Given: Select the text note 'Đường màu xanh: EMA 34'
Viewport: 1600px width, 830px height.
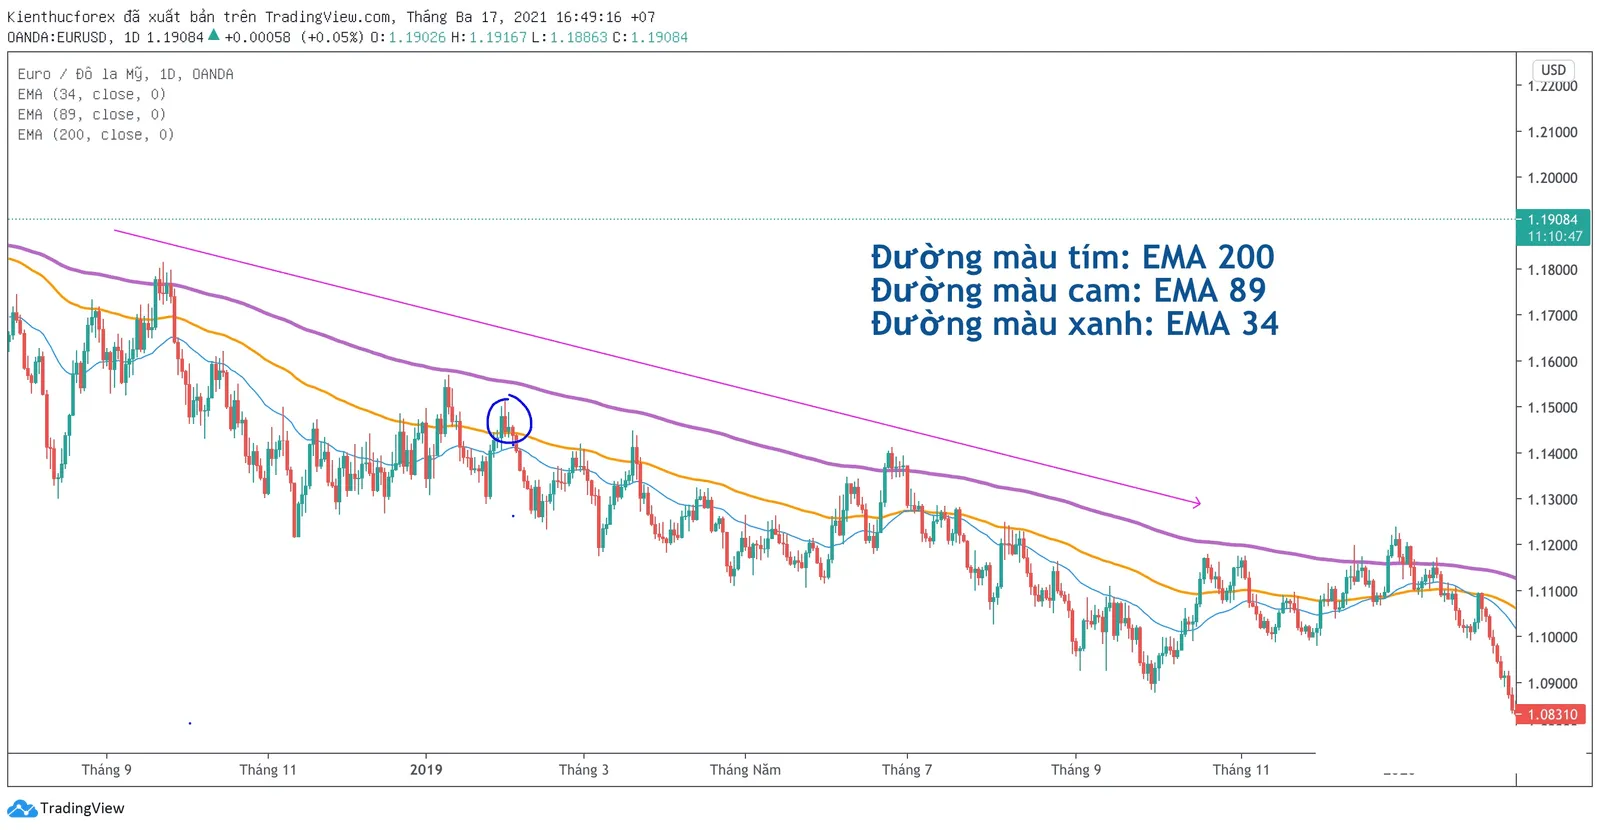Looking at the screenshot, I should (x=1074, y=324).
